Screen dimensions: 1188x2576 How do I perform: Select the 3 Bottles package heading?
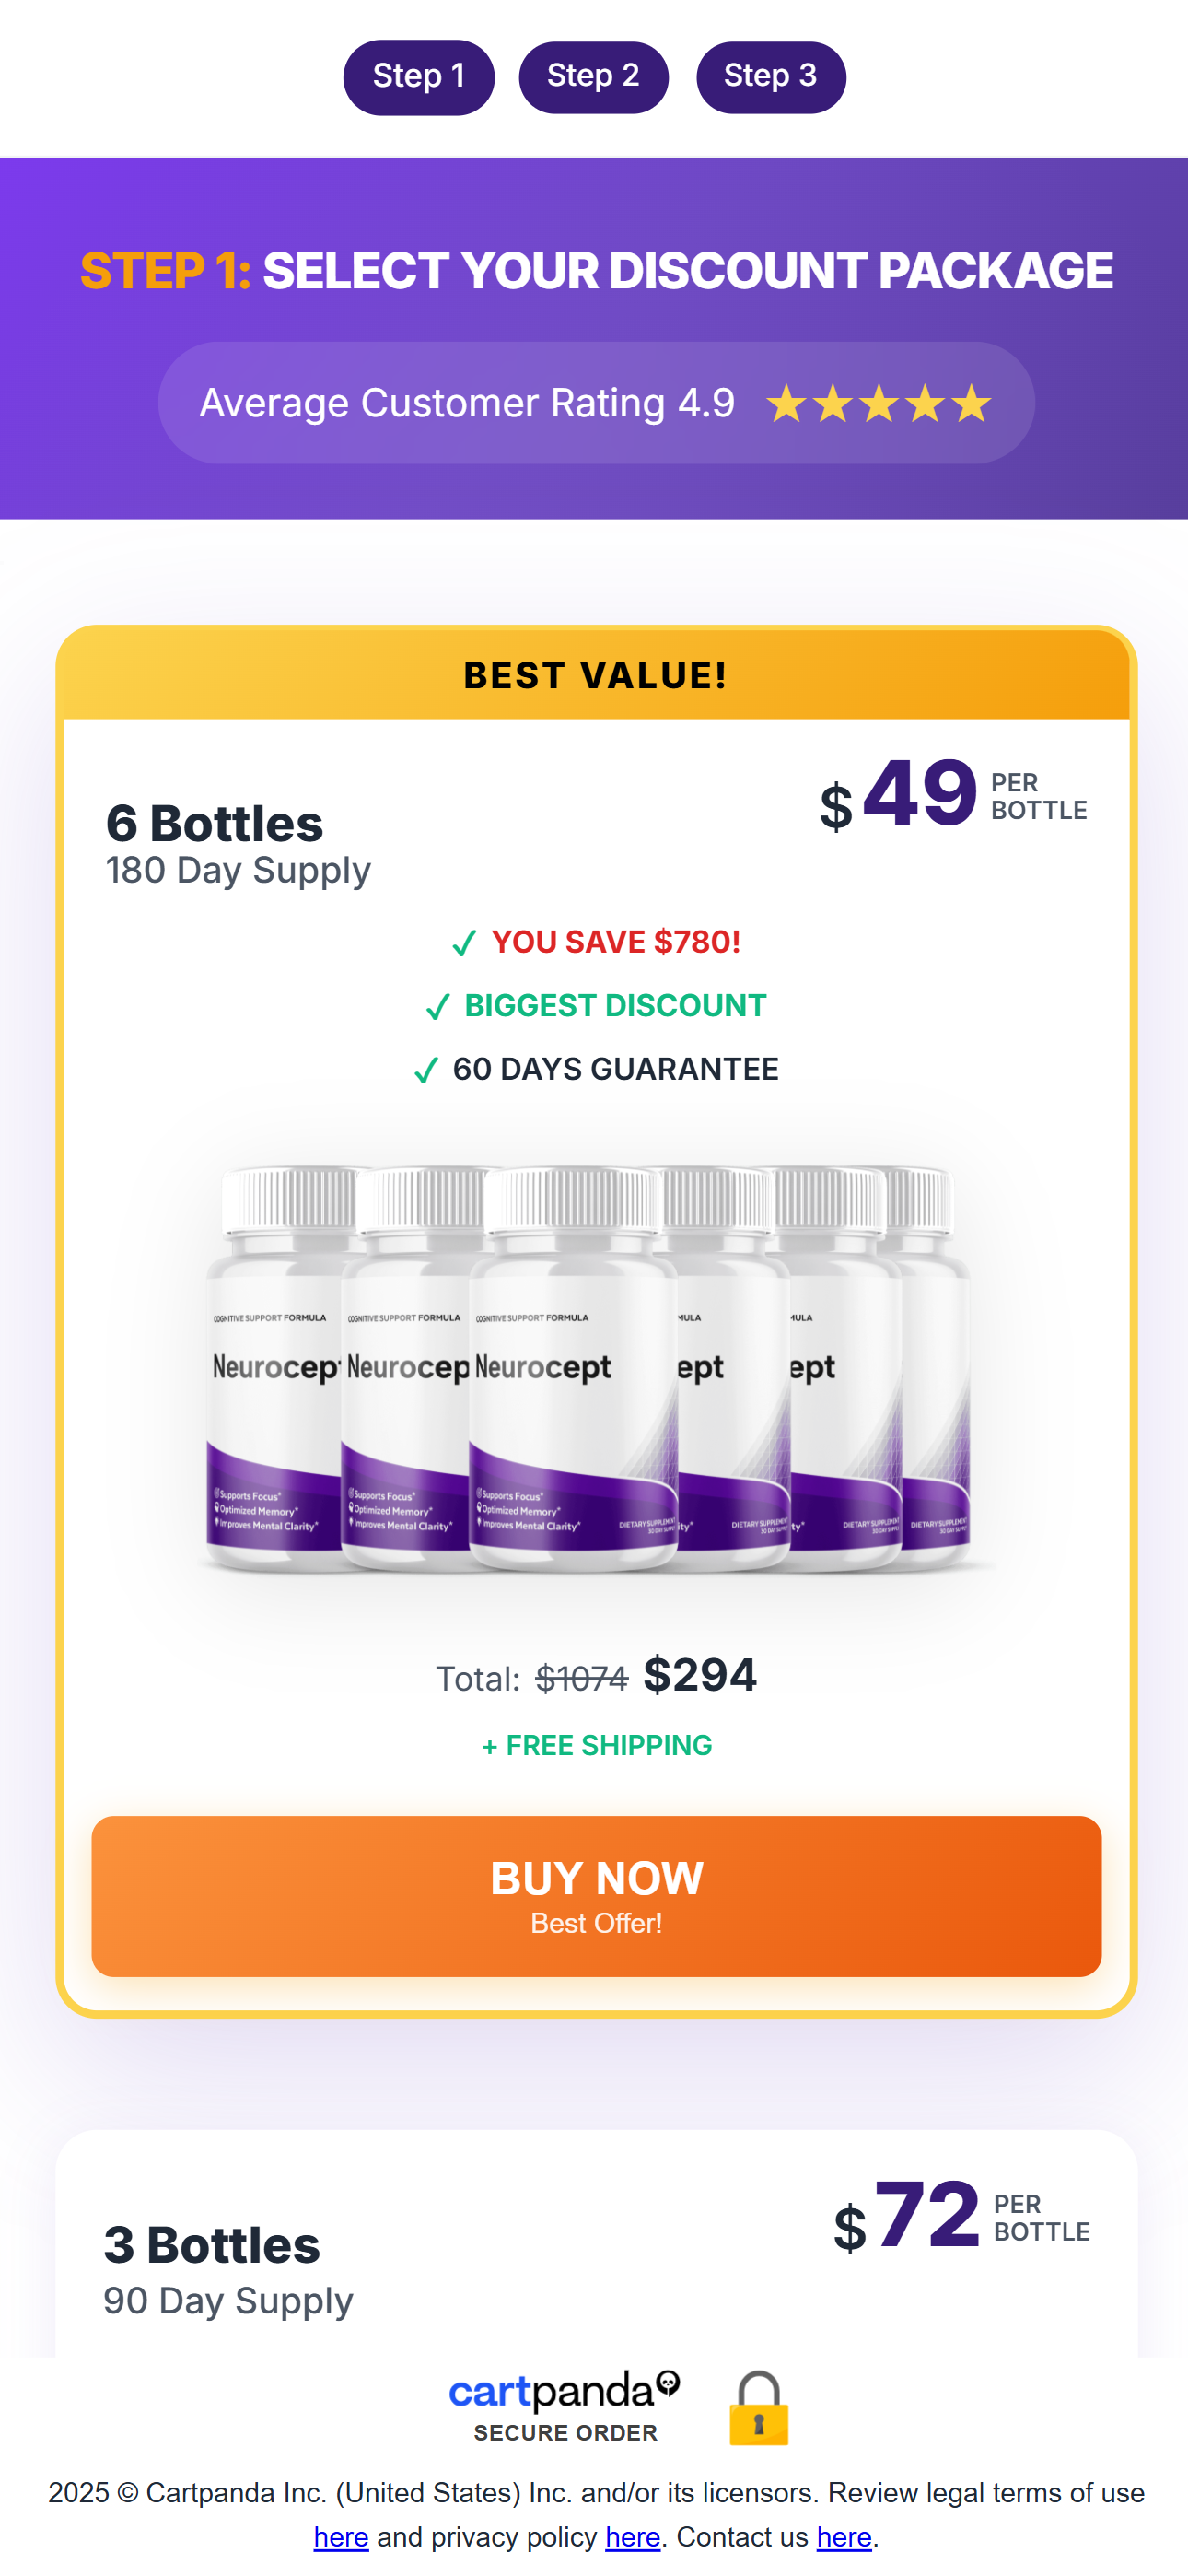tap(212, 2246)
